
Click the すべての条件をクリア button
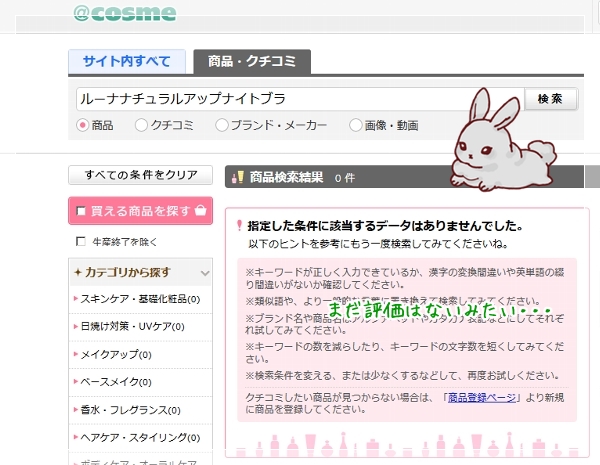(x=140, y=175)
